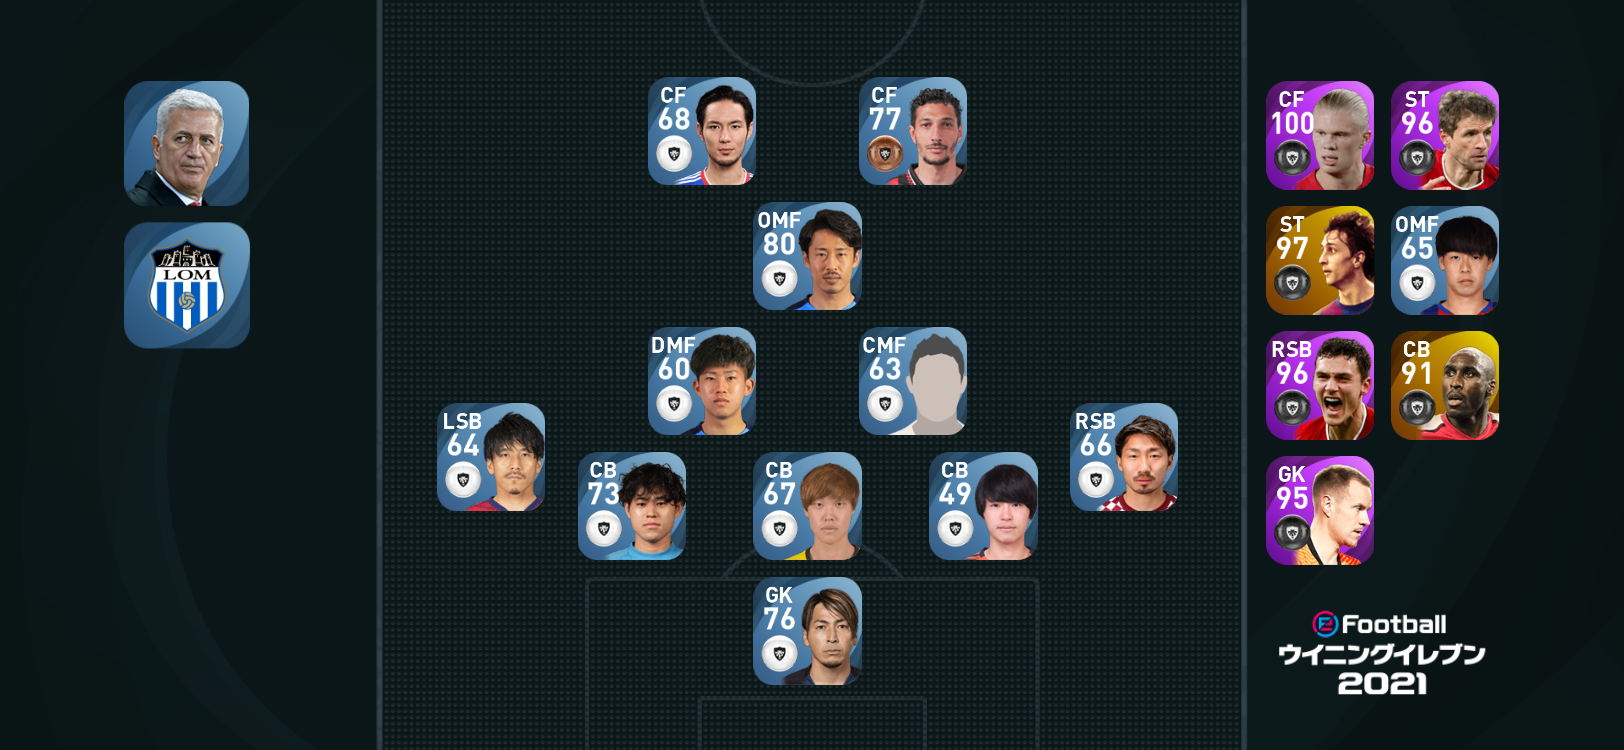Pick the OMF 65 substitute card
Image resolution: width=1624 pixels, height=750 pixels.
pyautogui.click(x=1445, y=260)
